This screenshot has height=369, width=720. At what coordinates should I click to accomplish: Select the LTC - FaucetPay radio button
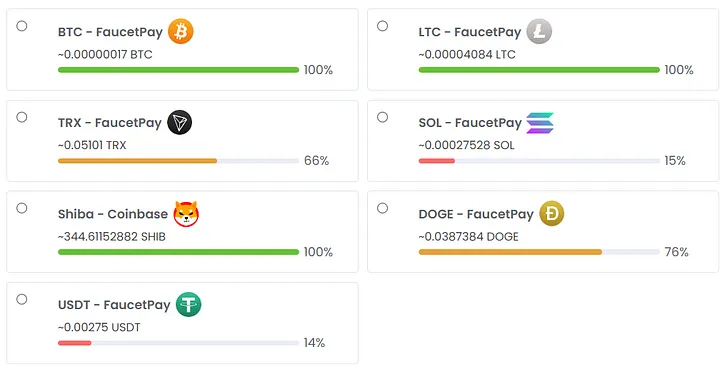pyautogui.click(x=382, y=26)
